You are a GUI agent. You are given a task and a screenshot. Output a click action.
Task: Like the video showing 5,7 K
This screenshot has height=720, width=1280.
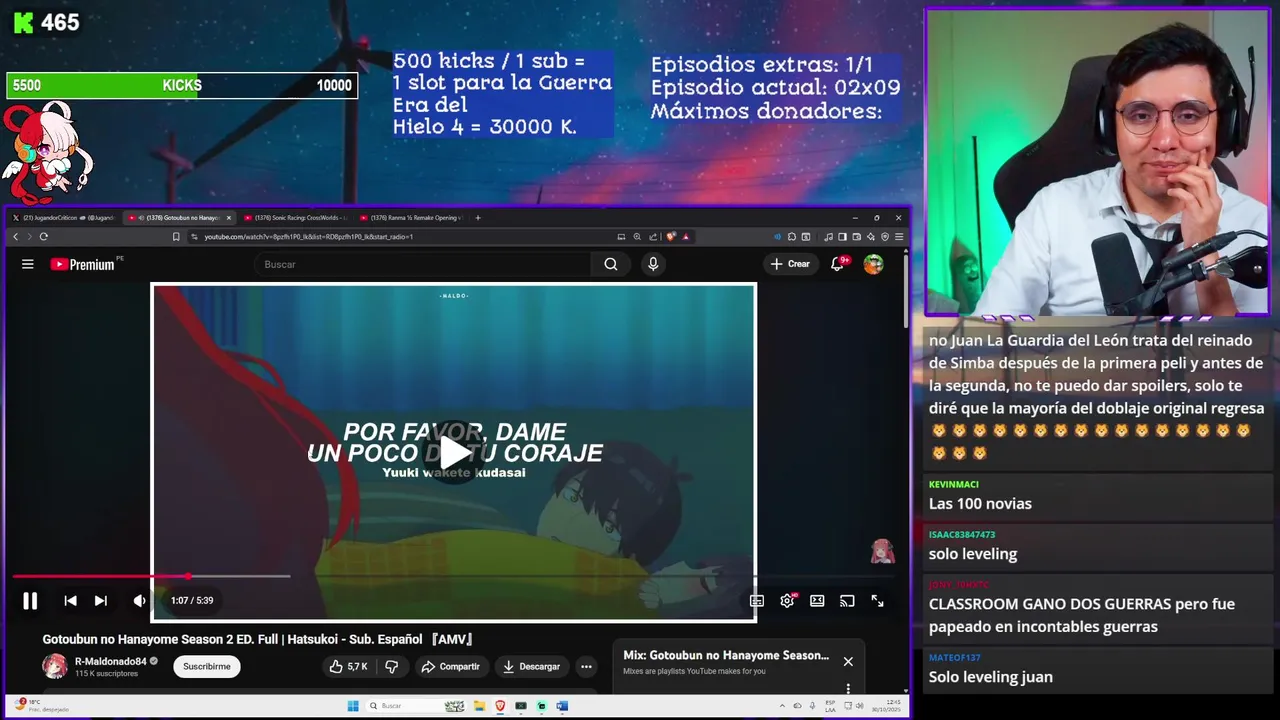click(348, 666)
